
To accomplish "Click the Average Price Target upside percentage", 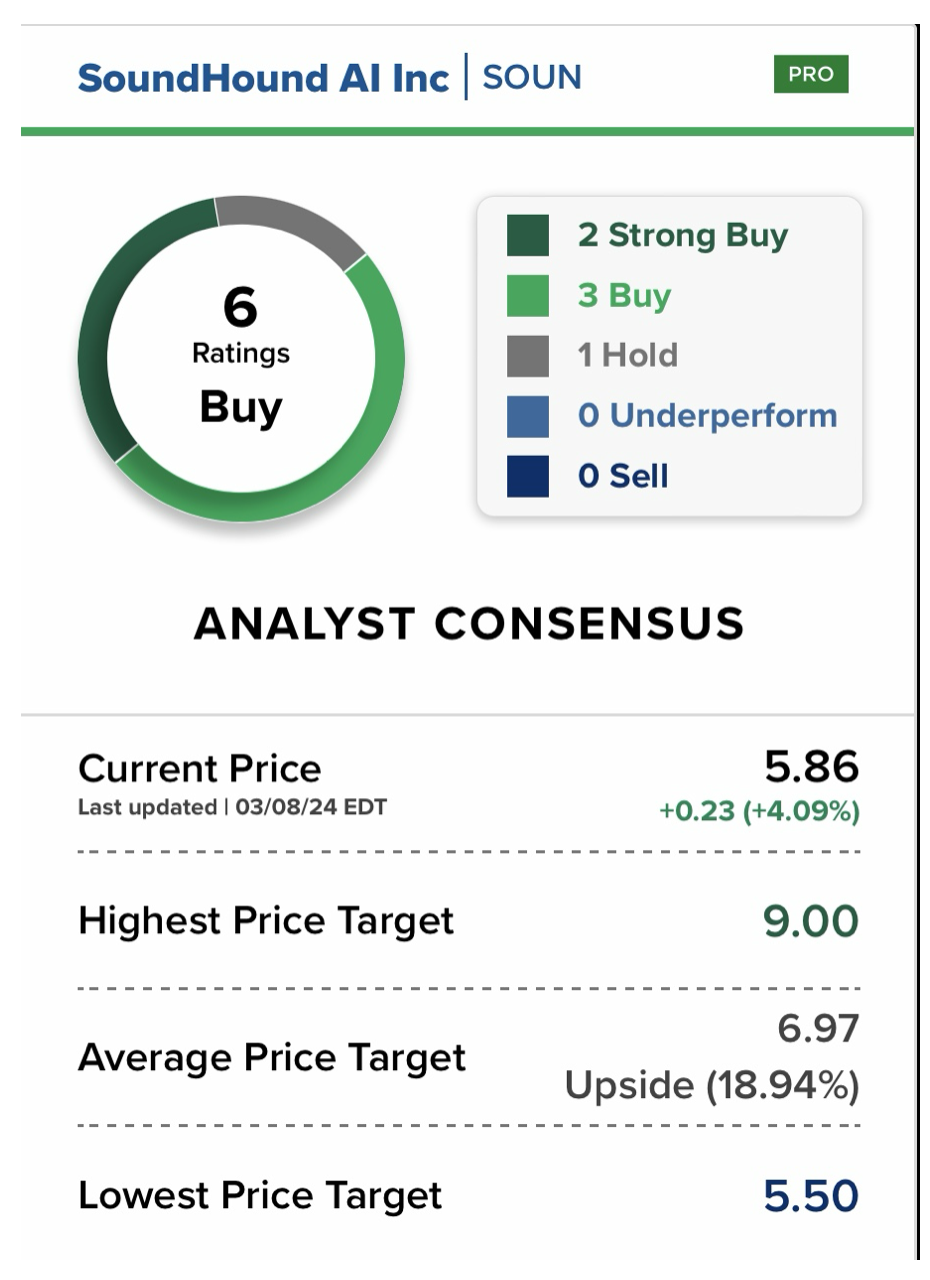I will click(711, 1086).
